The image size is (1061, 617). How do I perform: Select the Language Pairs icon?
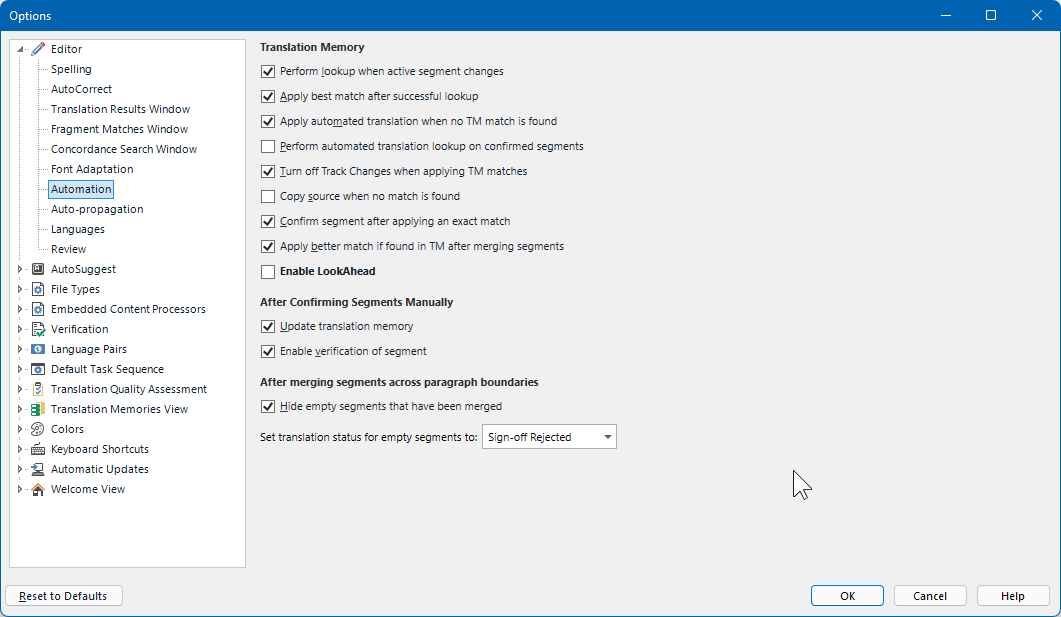pyautogui.click(x=40, y=348)
